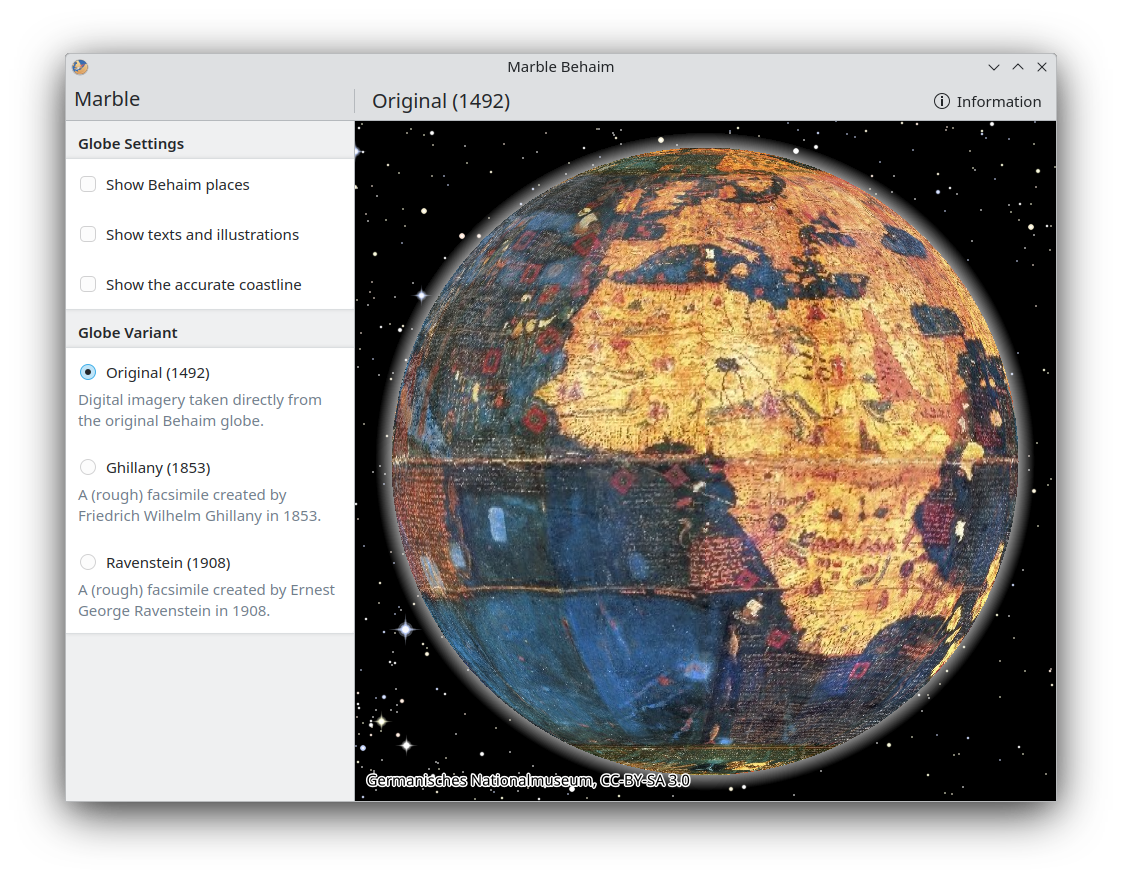Enable Show the accurate coastline checkbox
Viewport: 1122px width, 879px height.
pyautogui.click(x=88, y=285)
